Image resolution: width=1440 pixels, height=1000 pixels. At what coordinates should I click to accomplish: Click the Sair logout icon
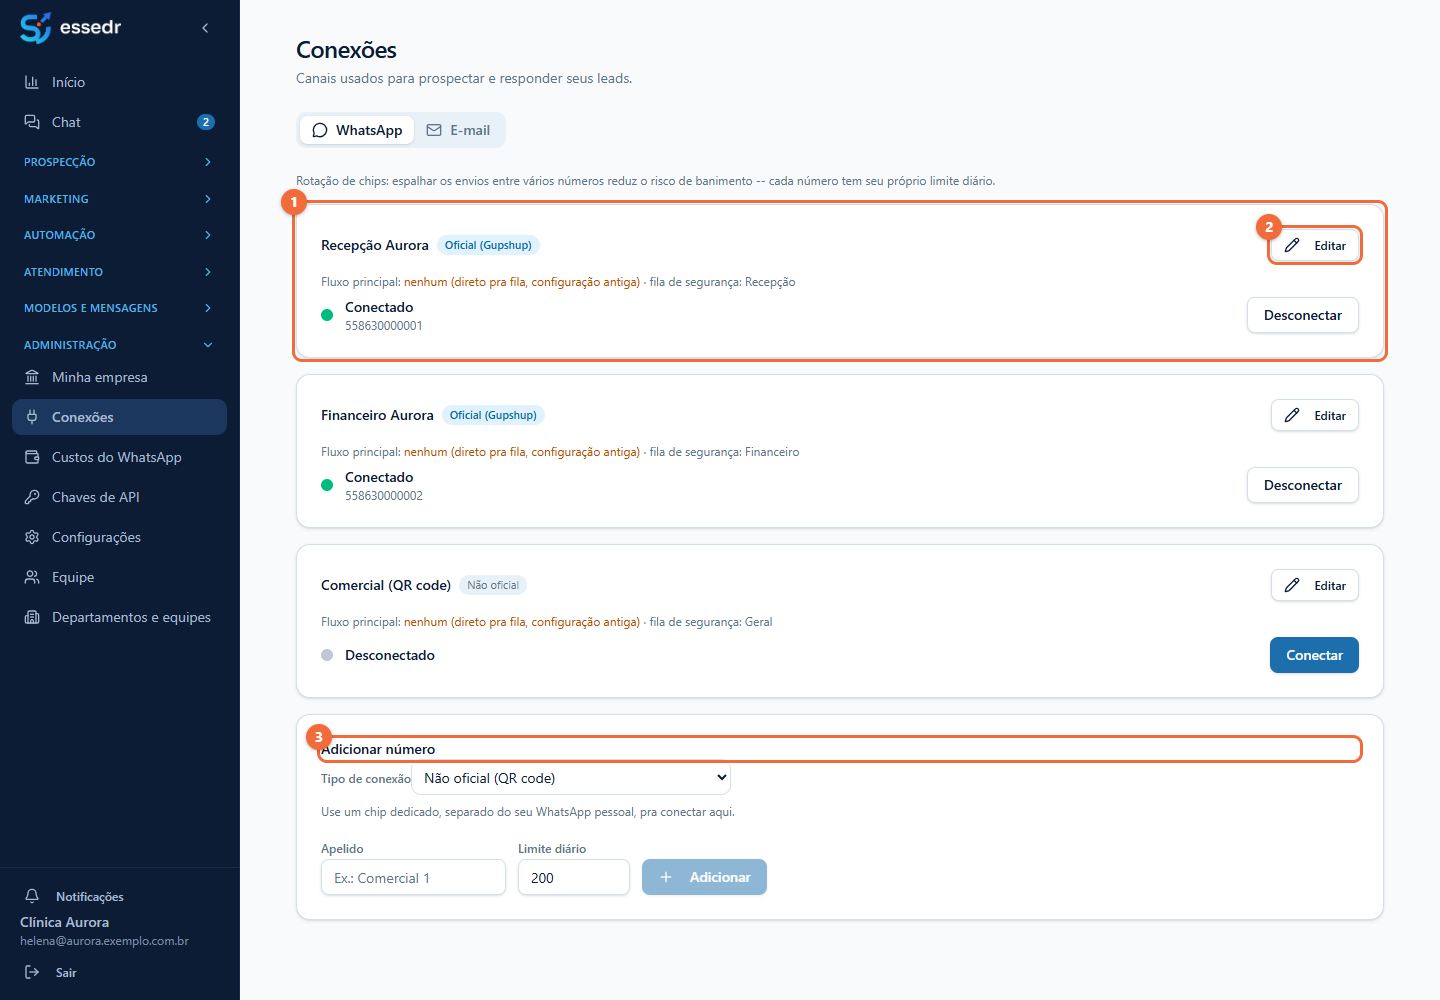32,972
